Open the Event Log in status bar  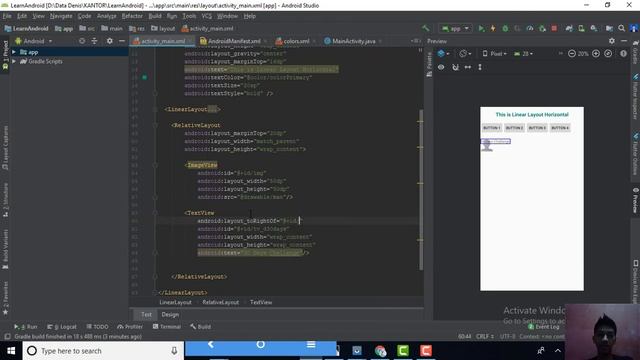(544, 327)
